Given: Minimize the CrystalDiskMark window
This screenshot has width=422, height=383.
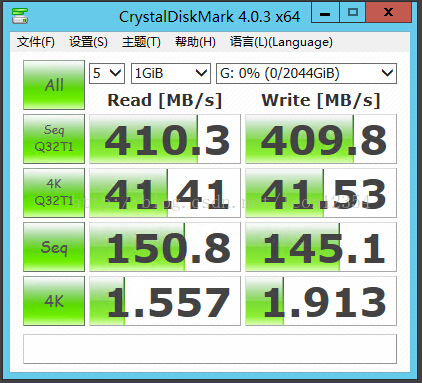Looking at the screenshot, I should click(325, 13).
